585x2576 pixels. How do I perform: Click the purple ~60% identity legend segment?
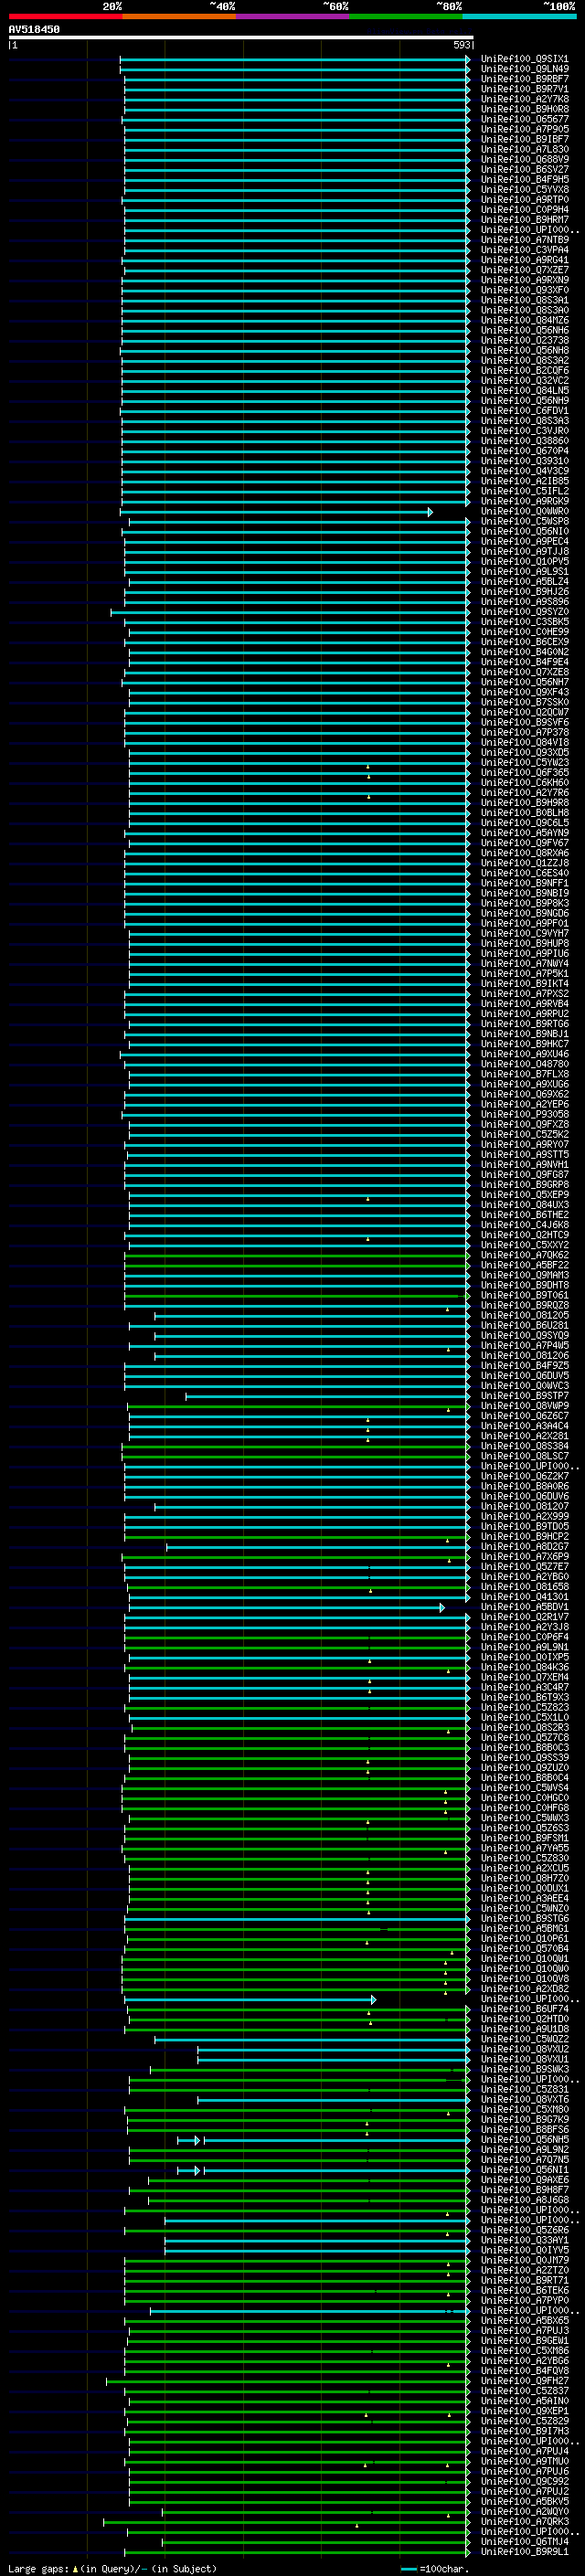(x=292, y=16)
